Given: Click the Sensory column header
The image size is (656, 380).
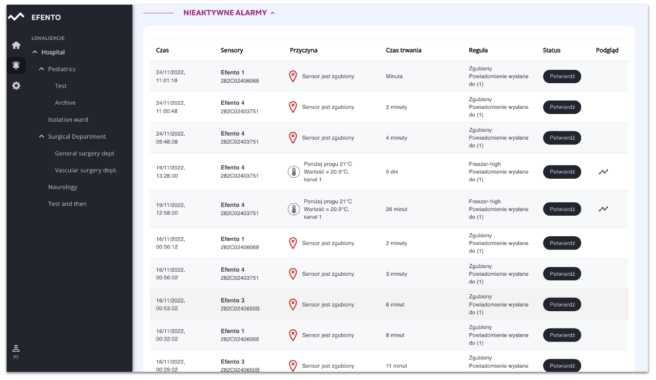Looking at the screenshot, I should (x=232, y=50).
